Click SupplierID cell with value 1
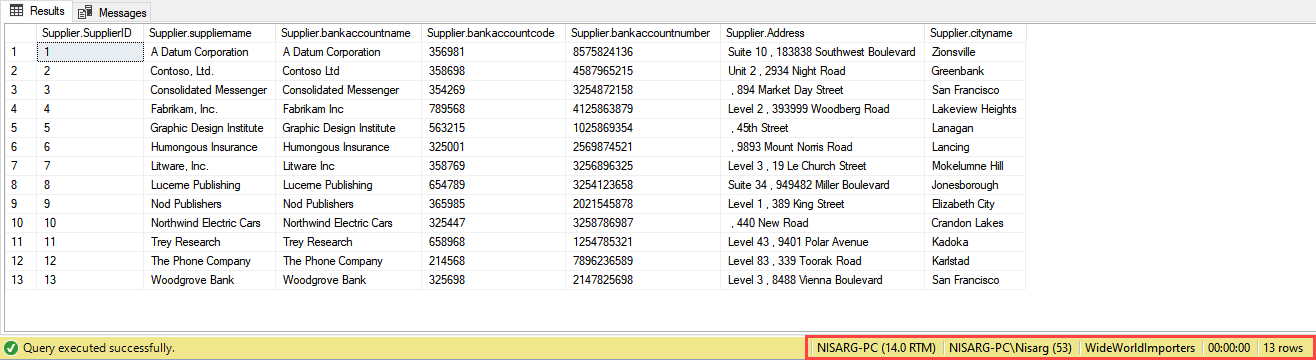This screenshot has width=1316, height=360. [x=90, y=52]
